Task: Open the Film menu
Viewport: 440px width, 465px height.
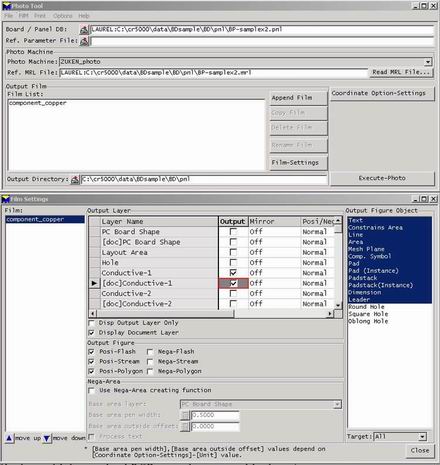Action: pos(23,16)
